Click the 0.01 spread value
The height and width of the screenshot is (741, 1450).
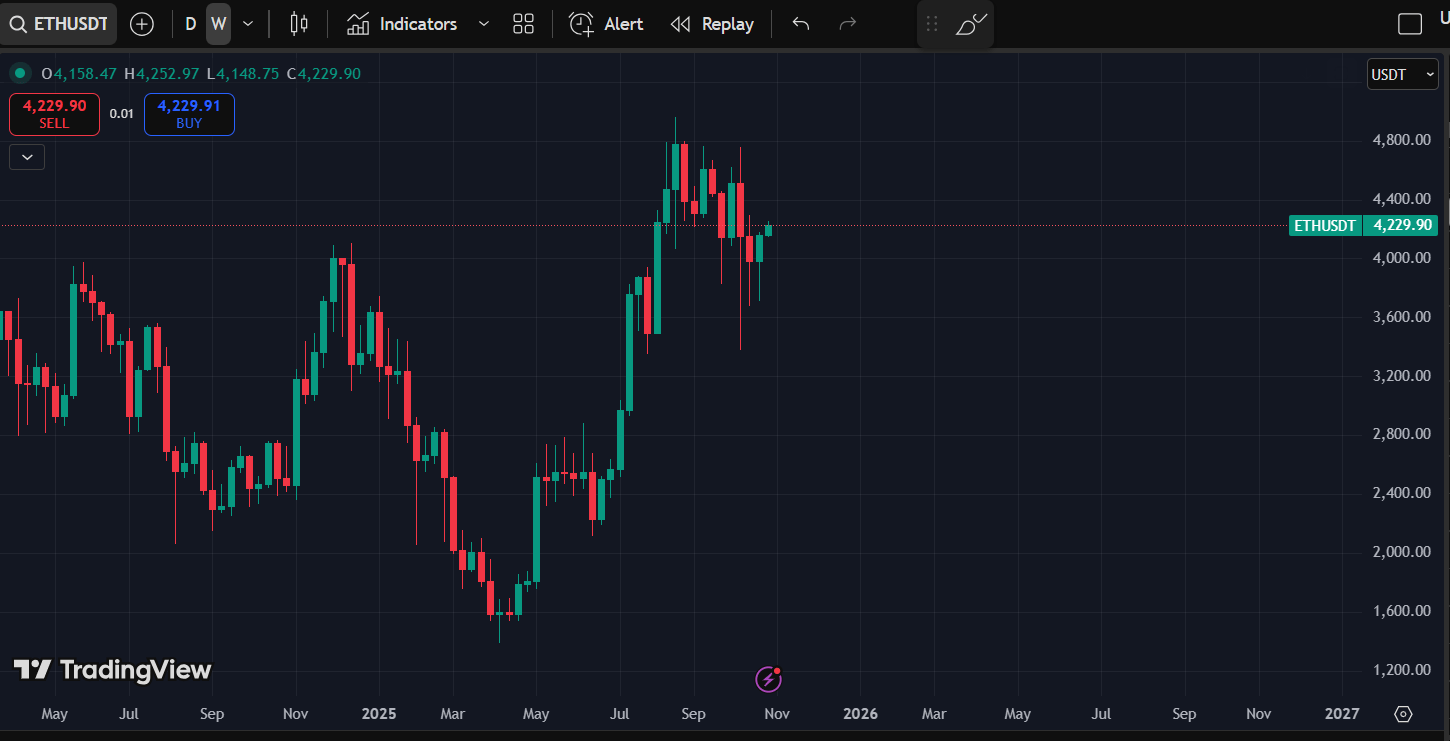[x=122, y=114]
